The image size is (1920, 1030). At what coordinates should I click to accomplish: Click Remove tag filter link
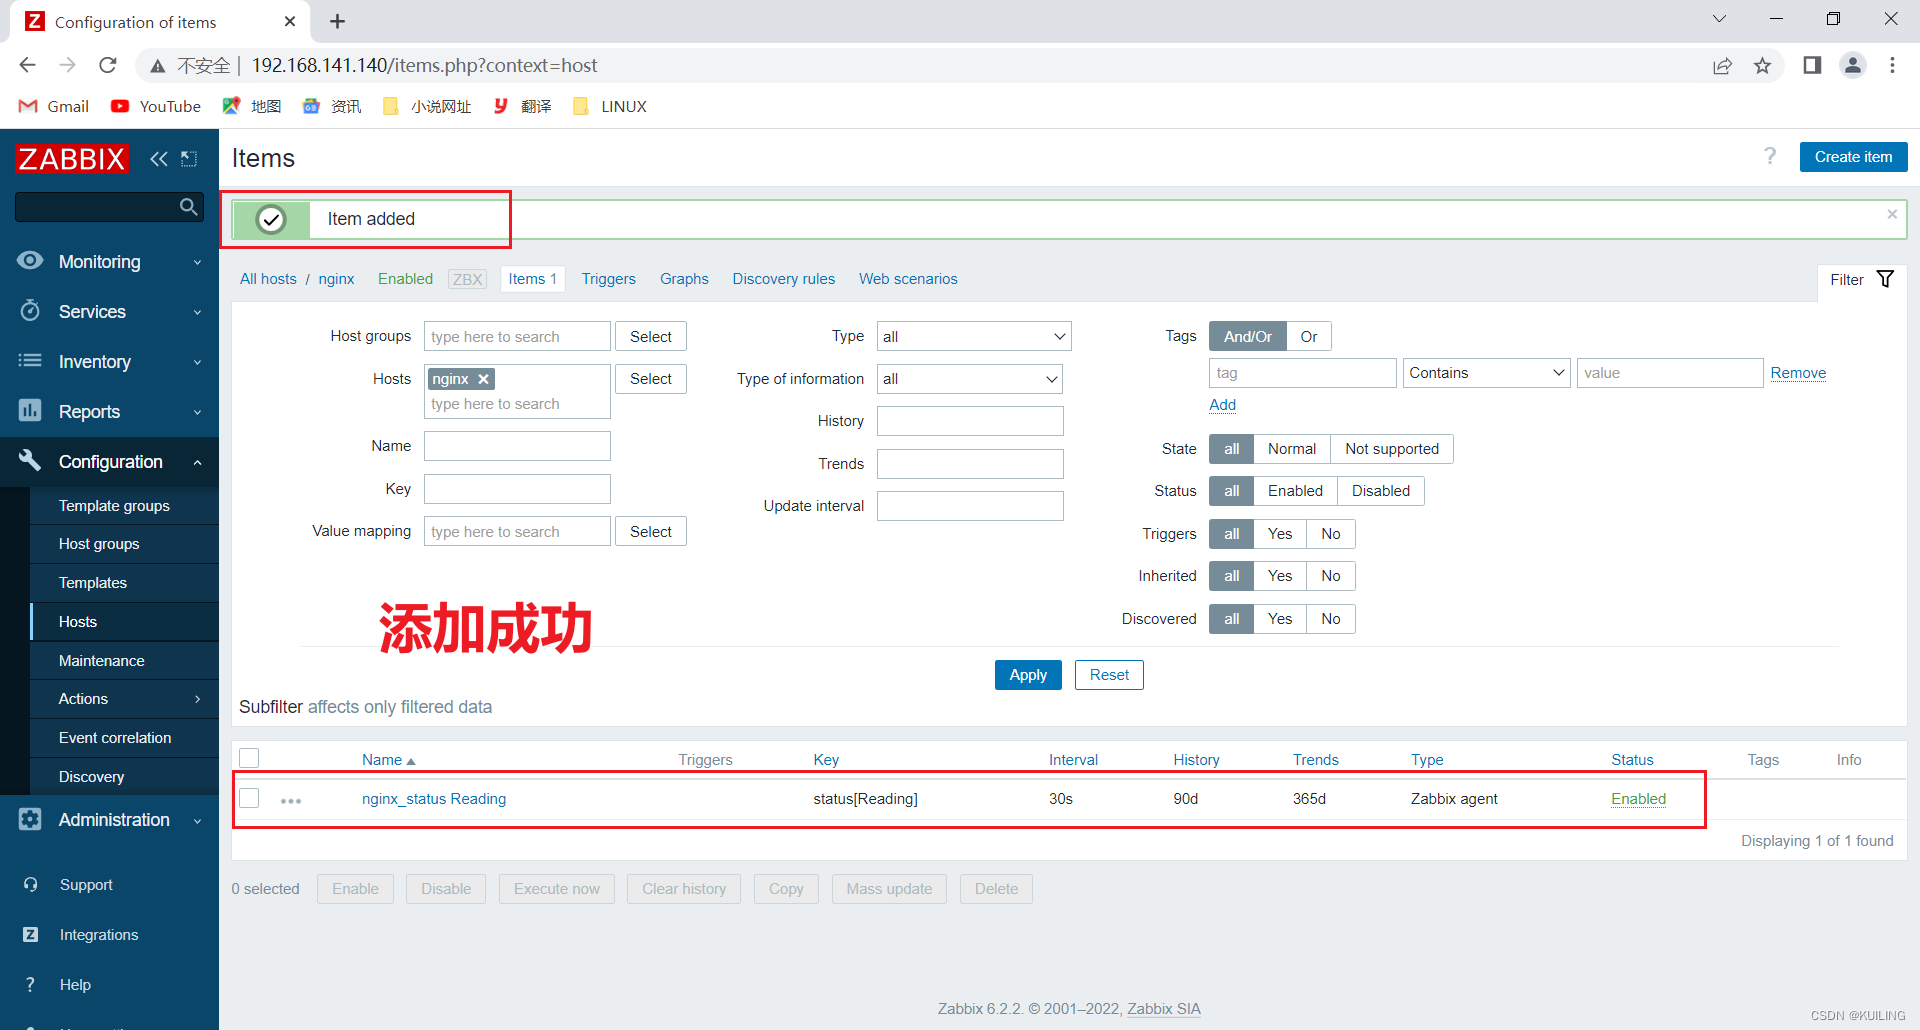click(1798, 373)
